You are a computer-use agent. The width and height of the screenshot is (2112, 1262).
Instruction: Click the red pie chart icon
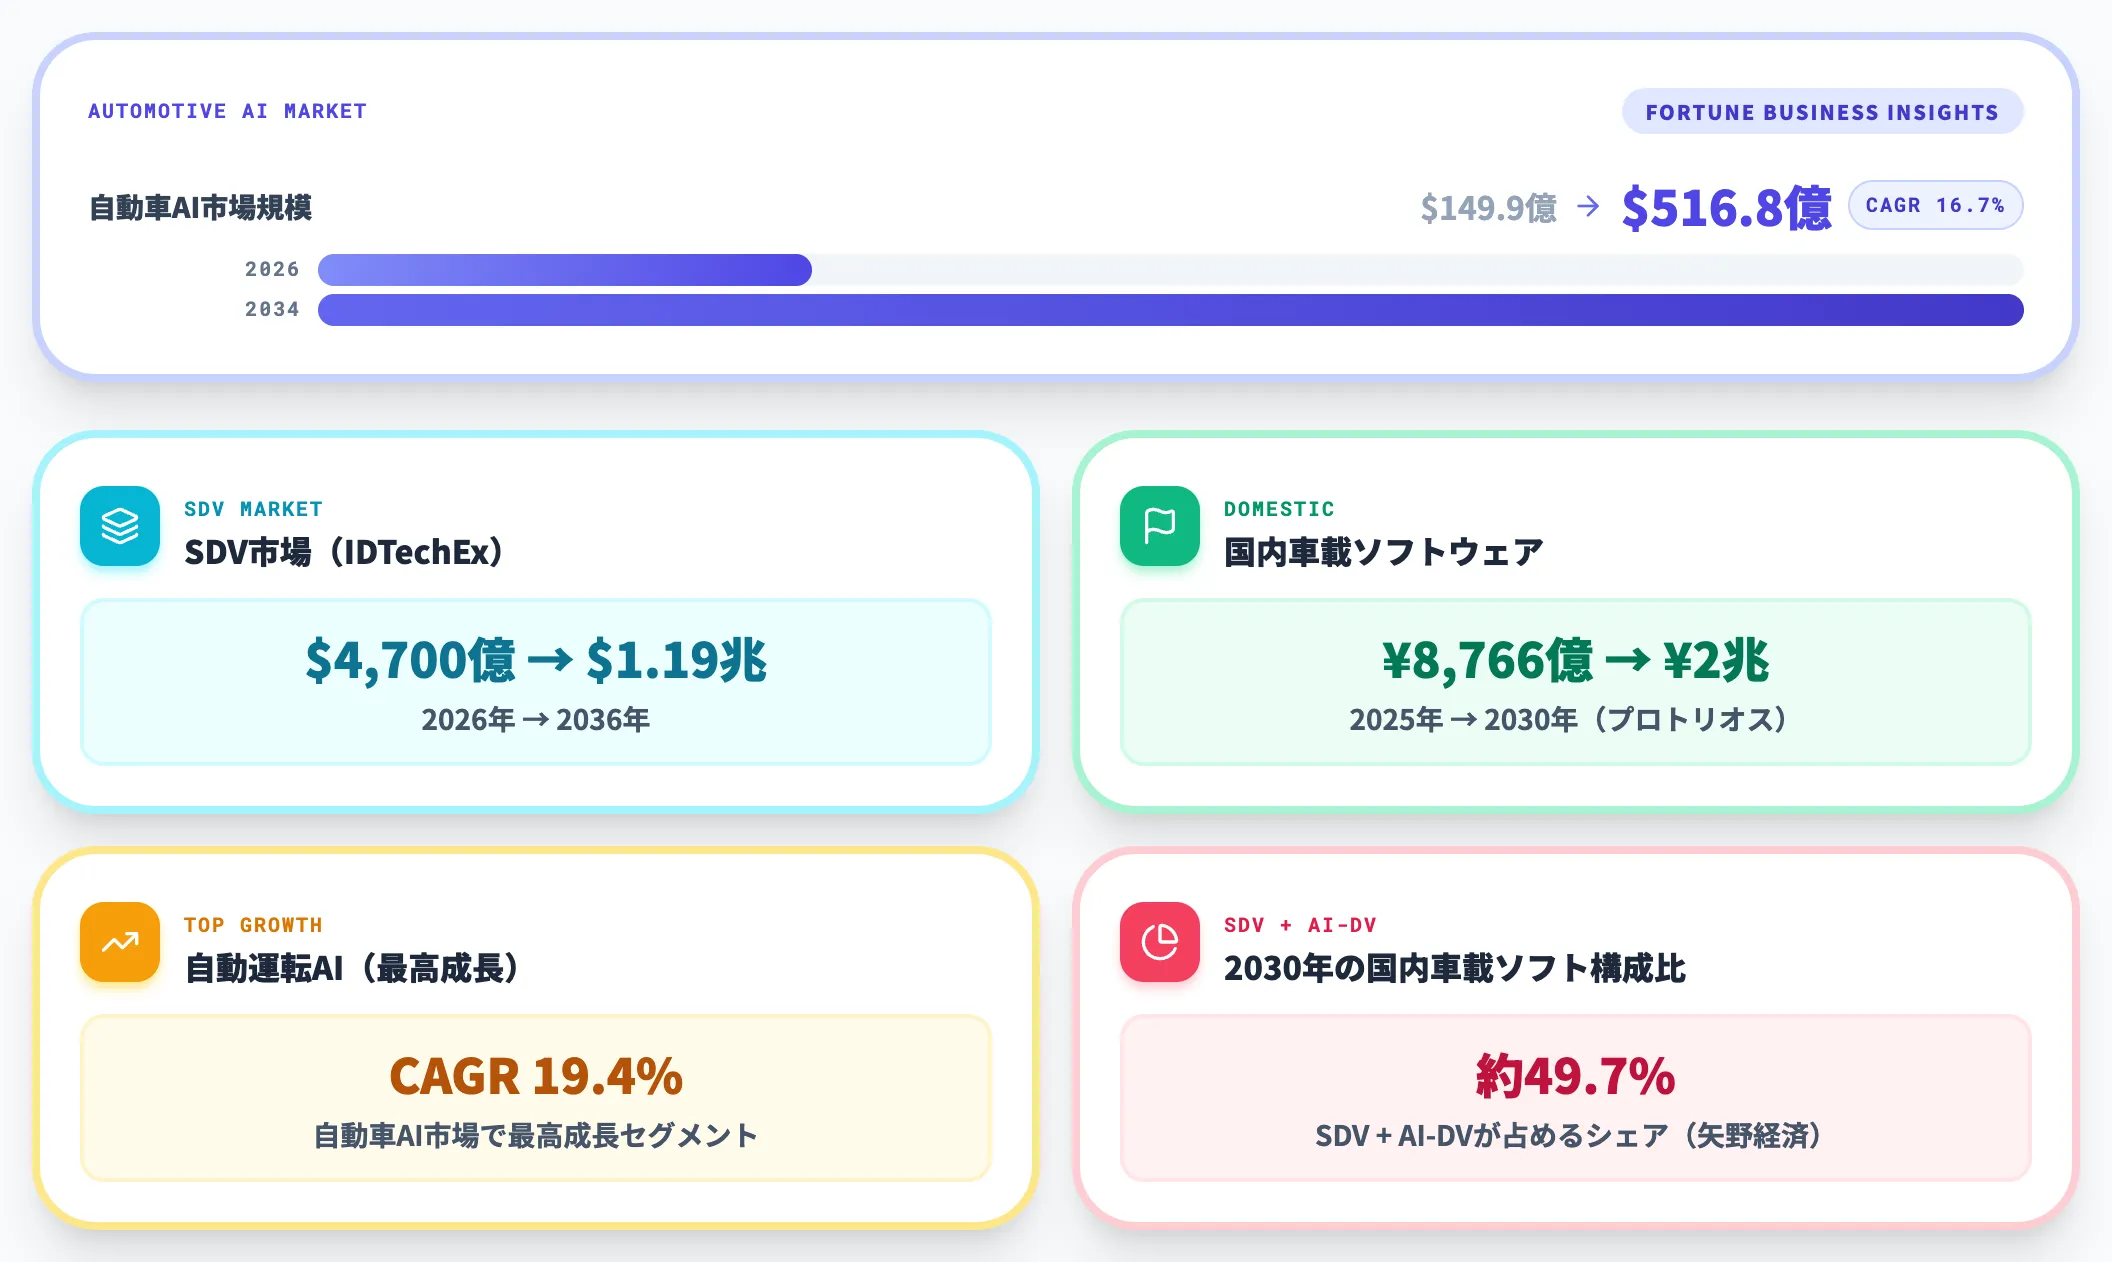click(x=1160, y=942)
